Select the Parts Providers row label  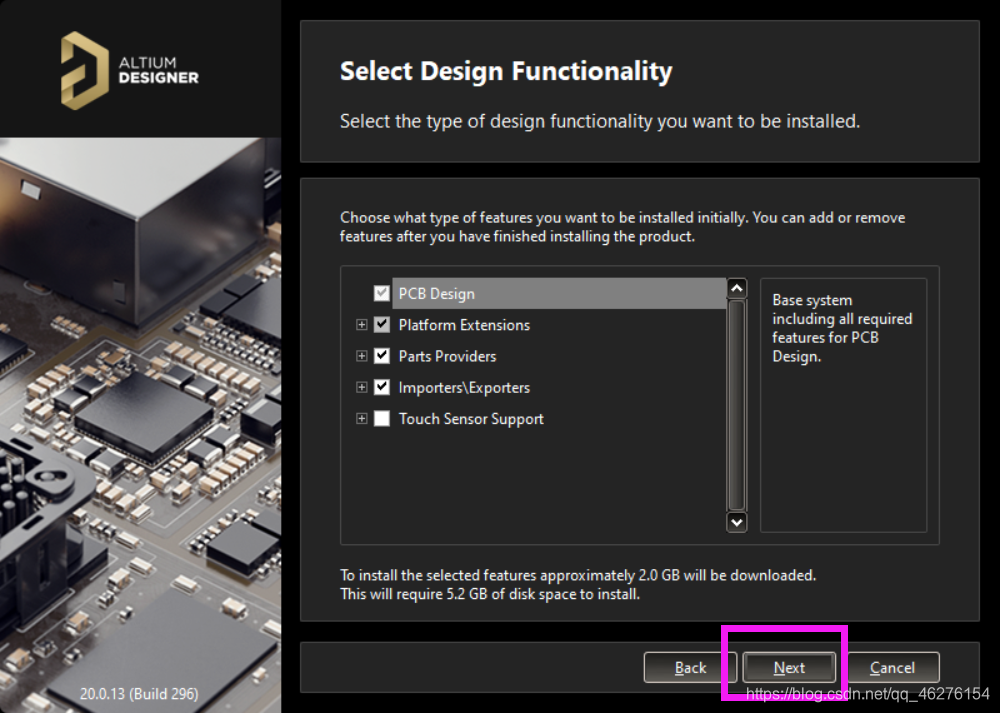point(447,356)
